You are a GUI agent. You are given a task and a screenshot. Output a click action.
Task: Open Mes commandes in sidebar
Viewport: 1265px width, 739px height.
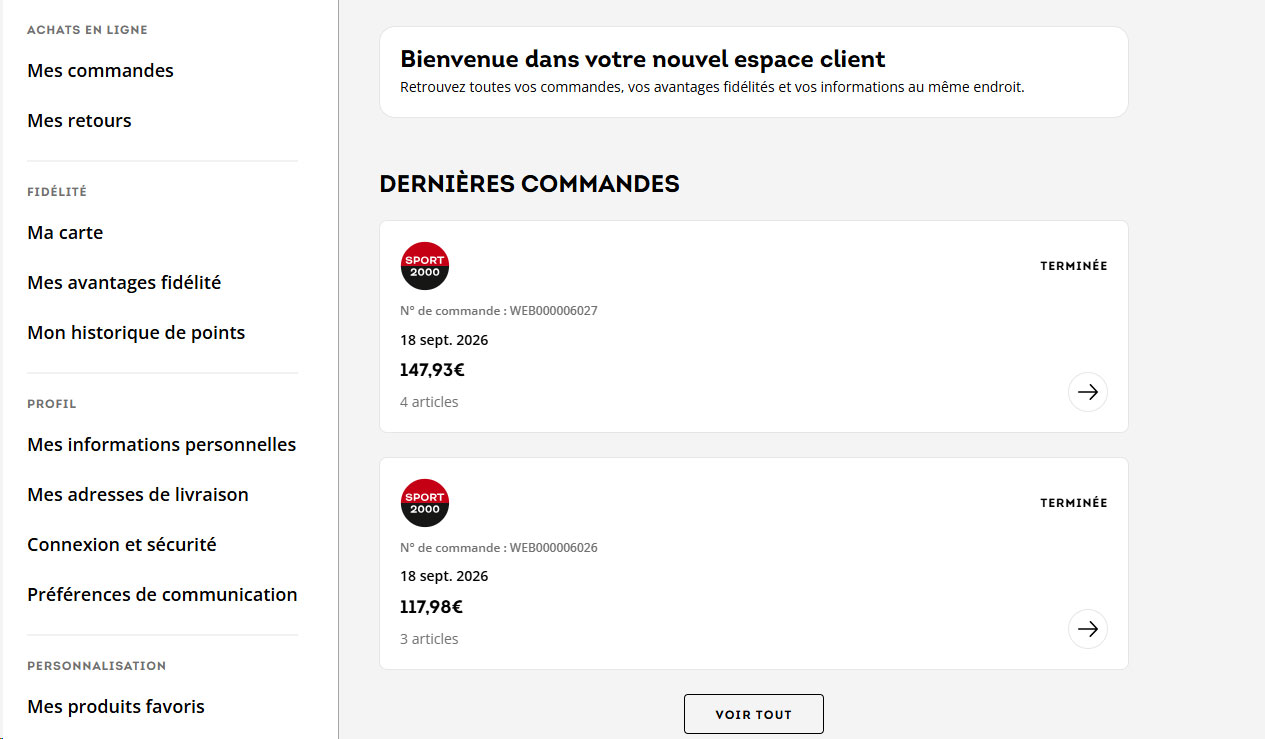(101, 71)
